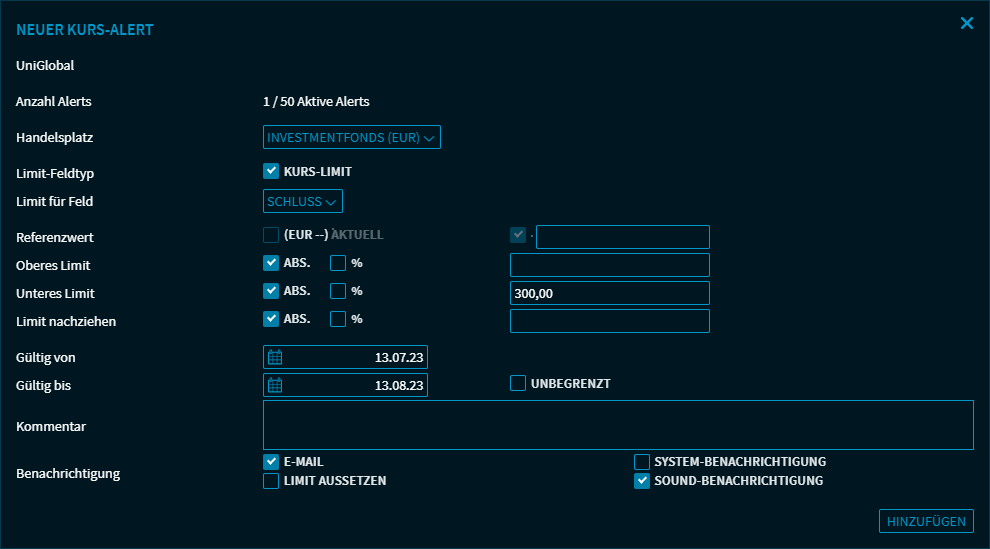Open calendar icon for Gültig bis

point(275,385)
